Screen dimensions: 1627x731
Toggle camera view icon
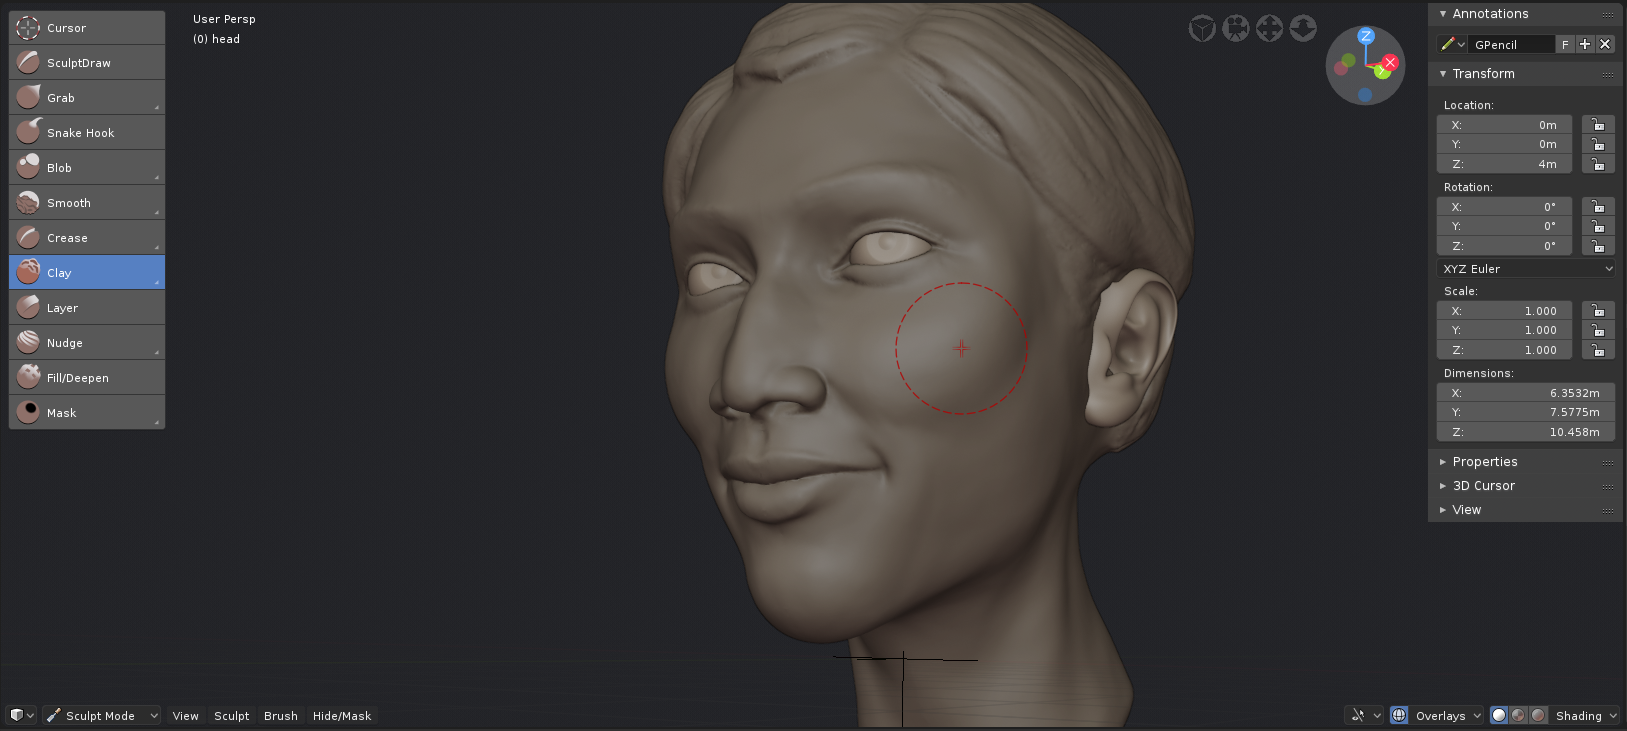pos(1236,28)
